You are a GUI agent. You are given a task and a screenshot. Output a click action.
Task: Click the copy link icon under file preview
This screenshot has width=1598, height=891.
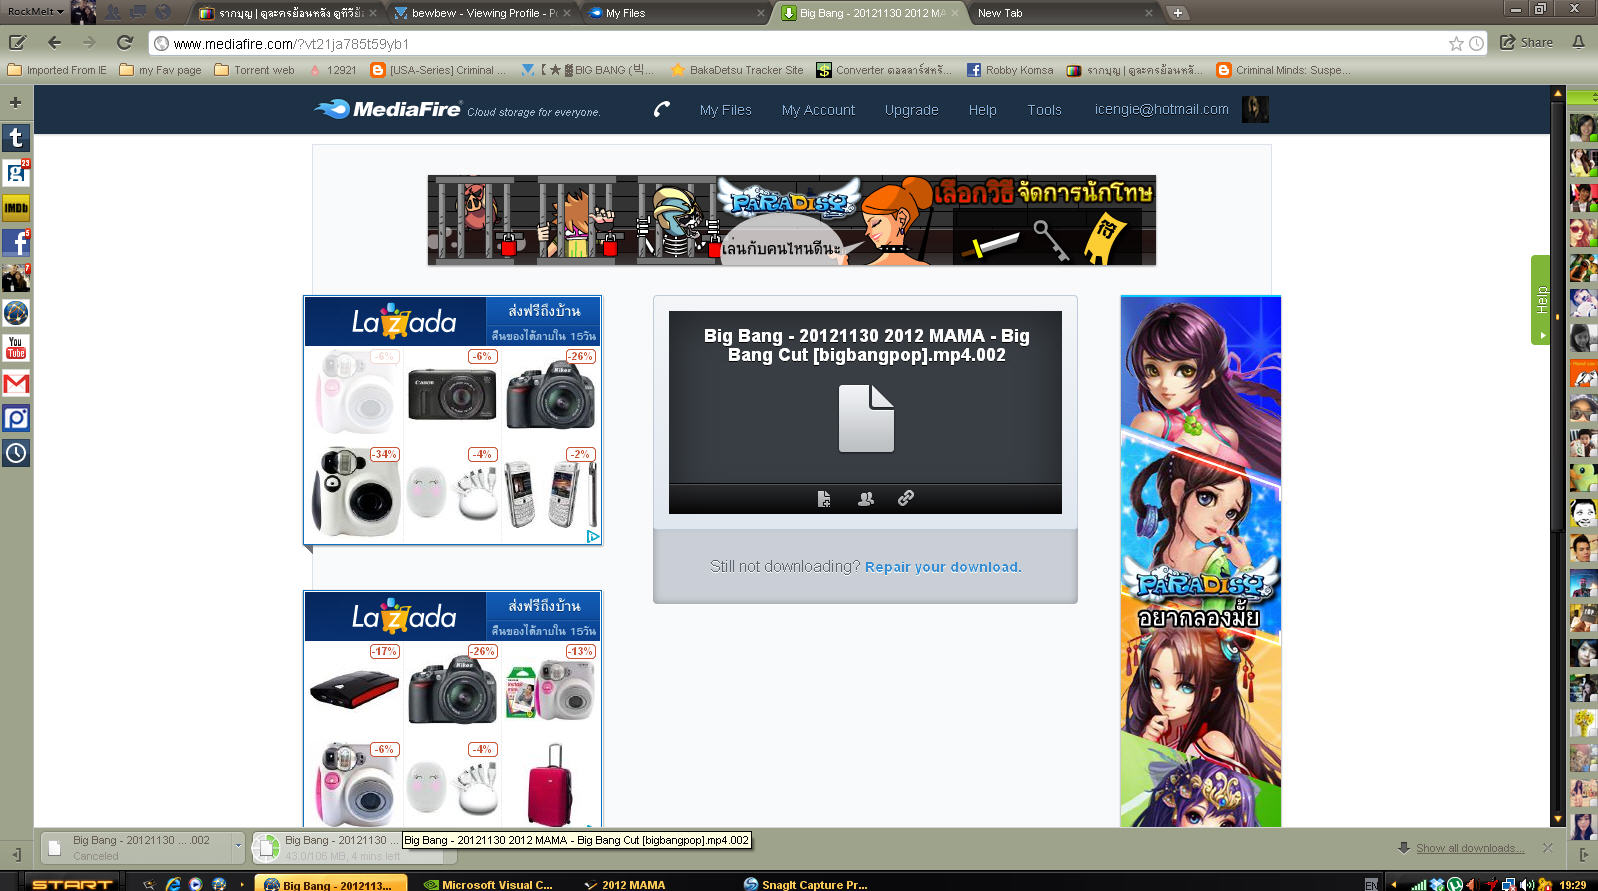[x=906, y=498]
